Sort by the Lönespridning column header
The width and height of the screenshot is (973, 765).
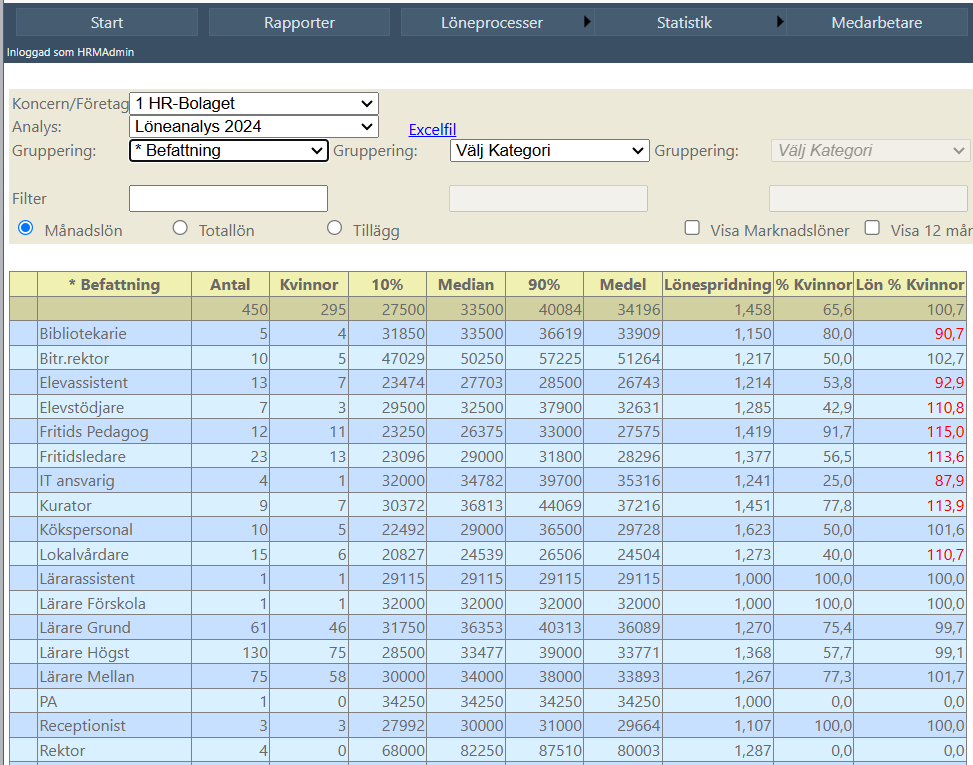(x=718, y=285)
